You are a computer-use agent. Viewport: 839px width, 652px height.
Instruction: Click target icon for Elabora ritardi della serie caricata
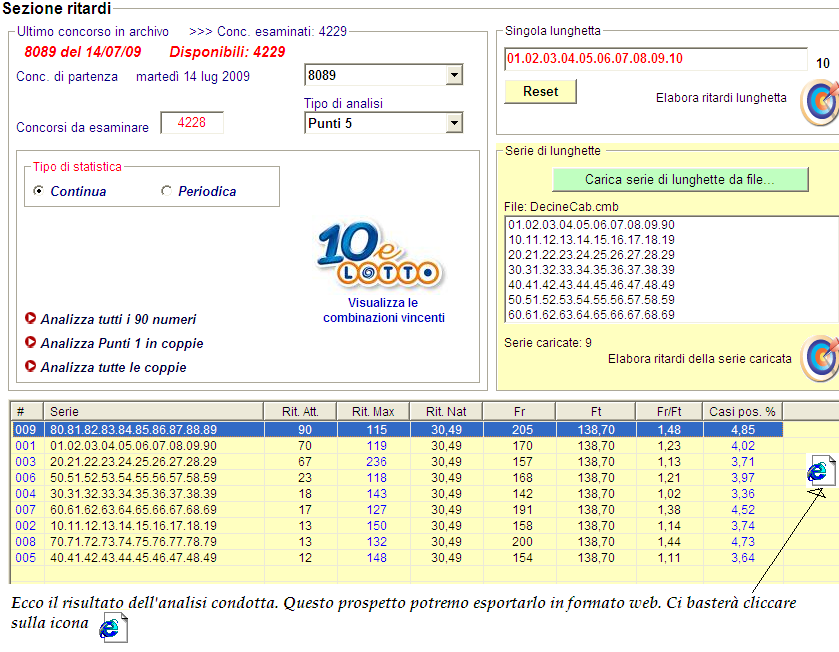(820, 358)
